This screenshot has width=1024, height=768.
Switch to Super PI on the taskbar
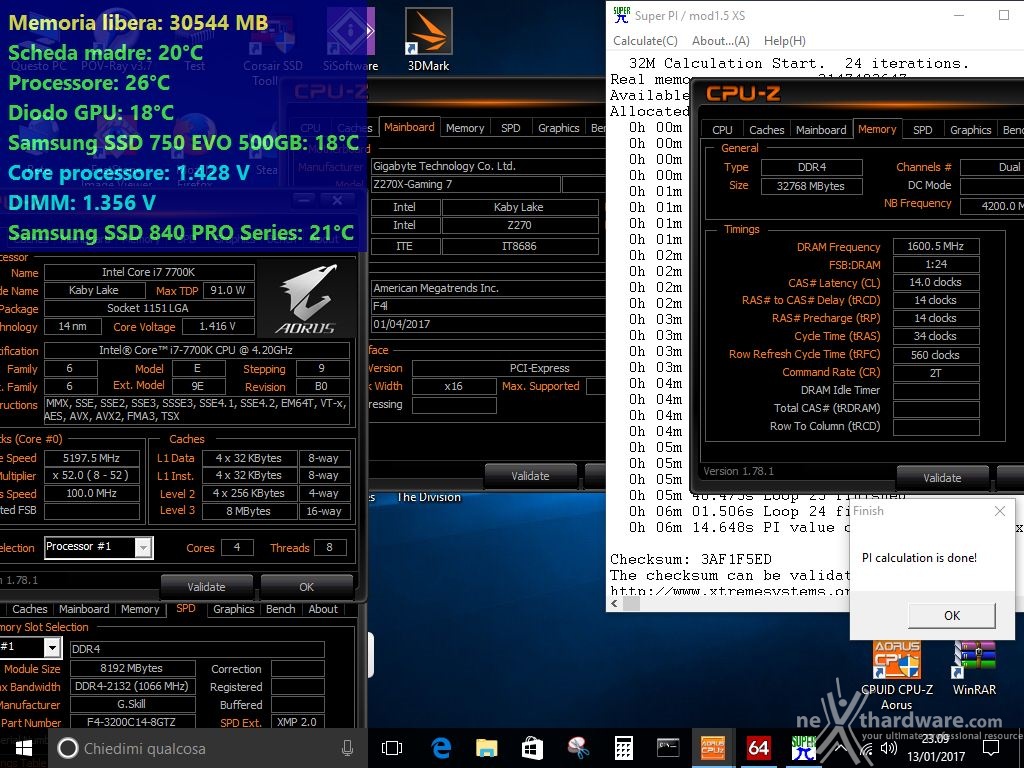coord(803,748)
